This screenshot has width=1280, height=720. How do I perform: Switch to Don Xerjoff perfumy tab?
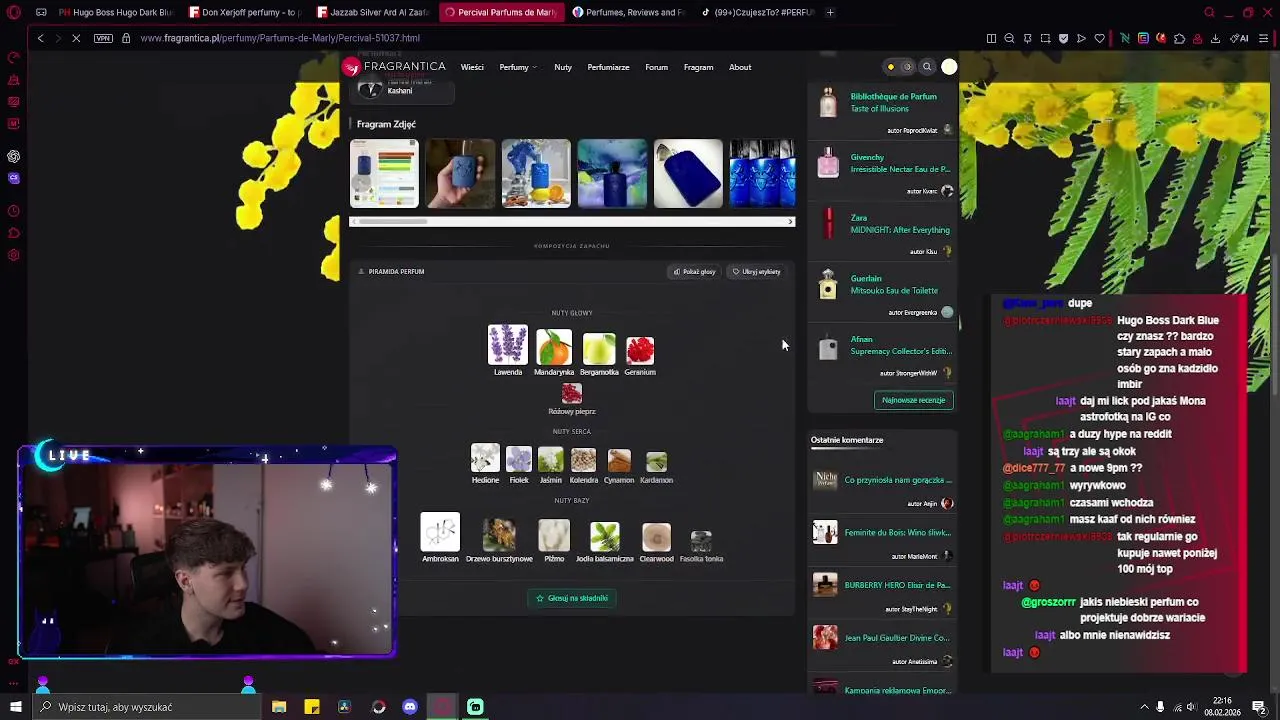[245, 12]
